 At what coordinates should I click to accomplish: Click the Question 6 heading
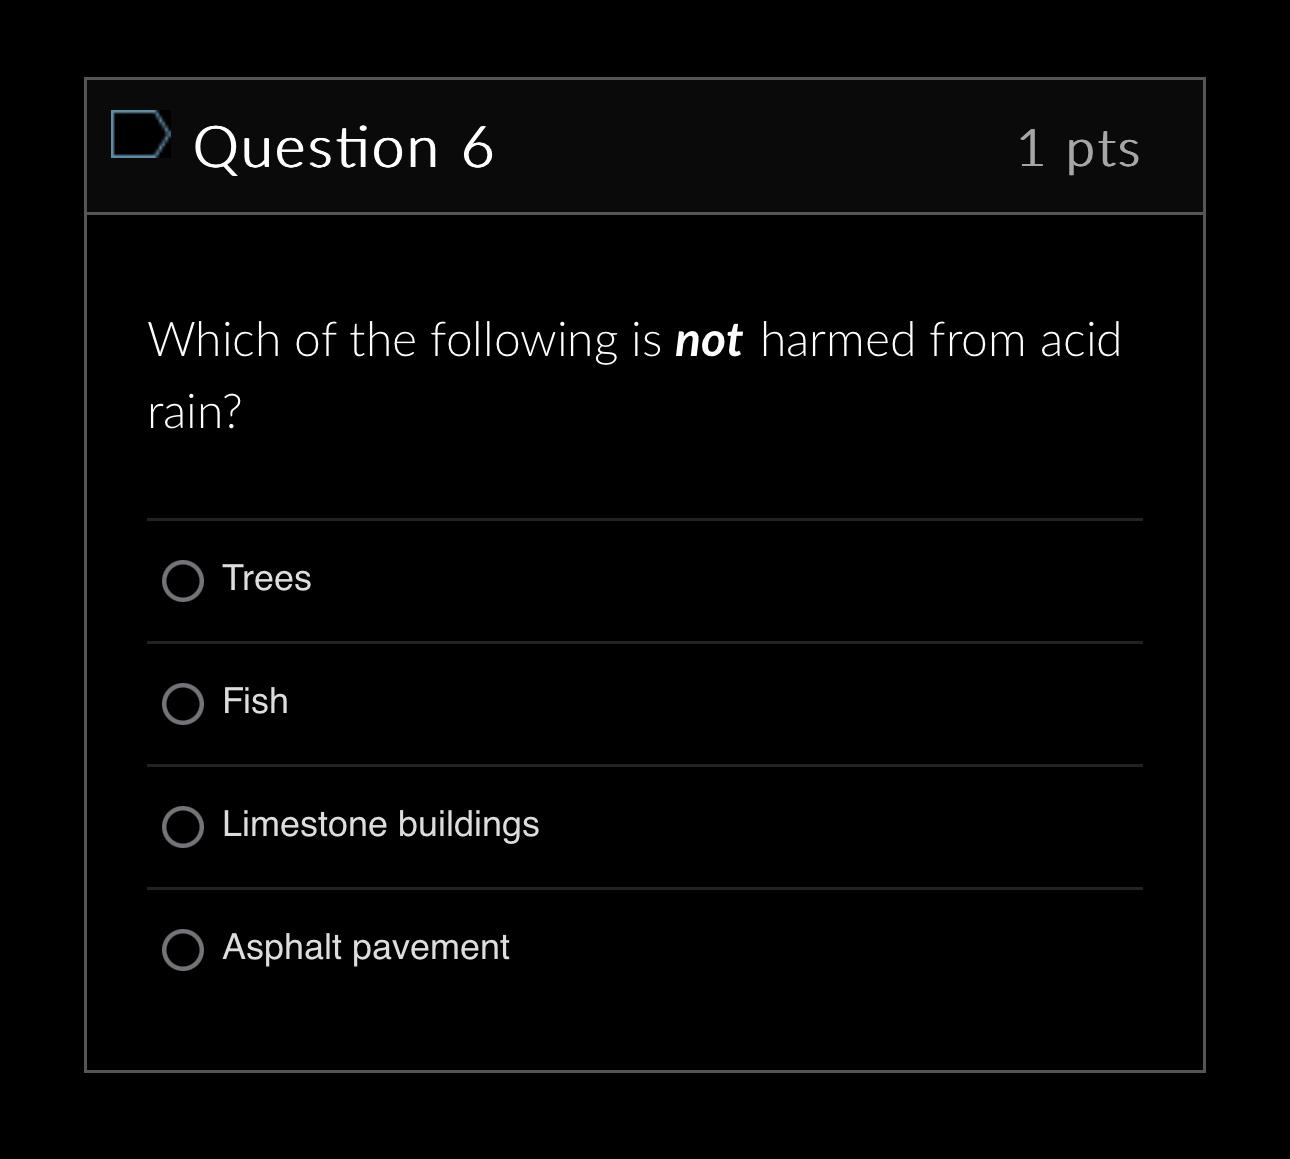344,147
